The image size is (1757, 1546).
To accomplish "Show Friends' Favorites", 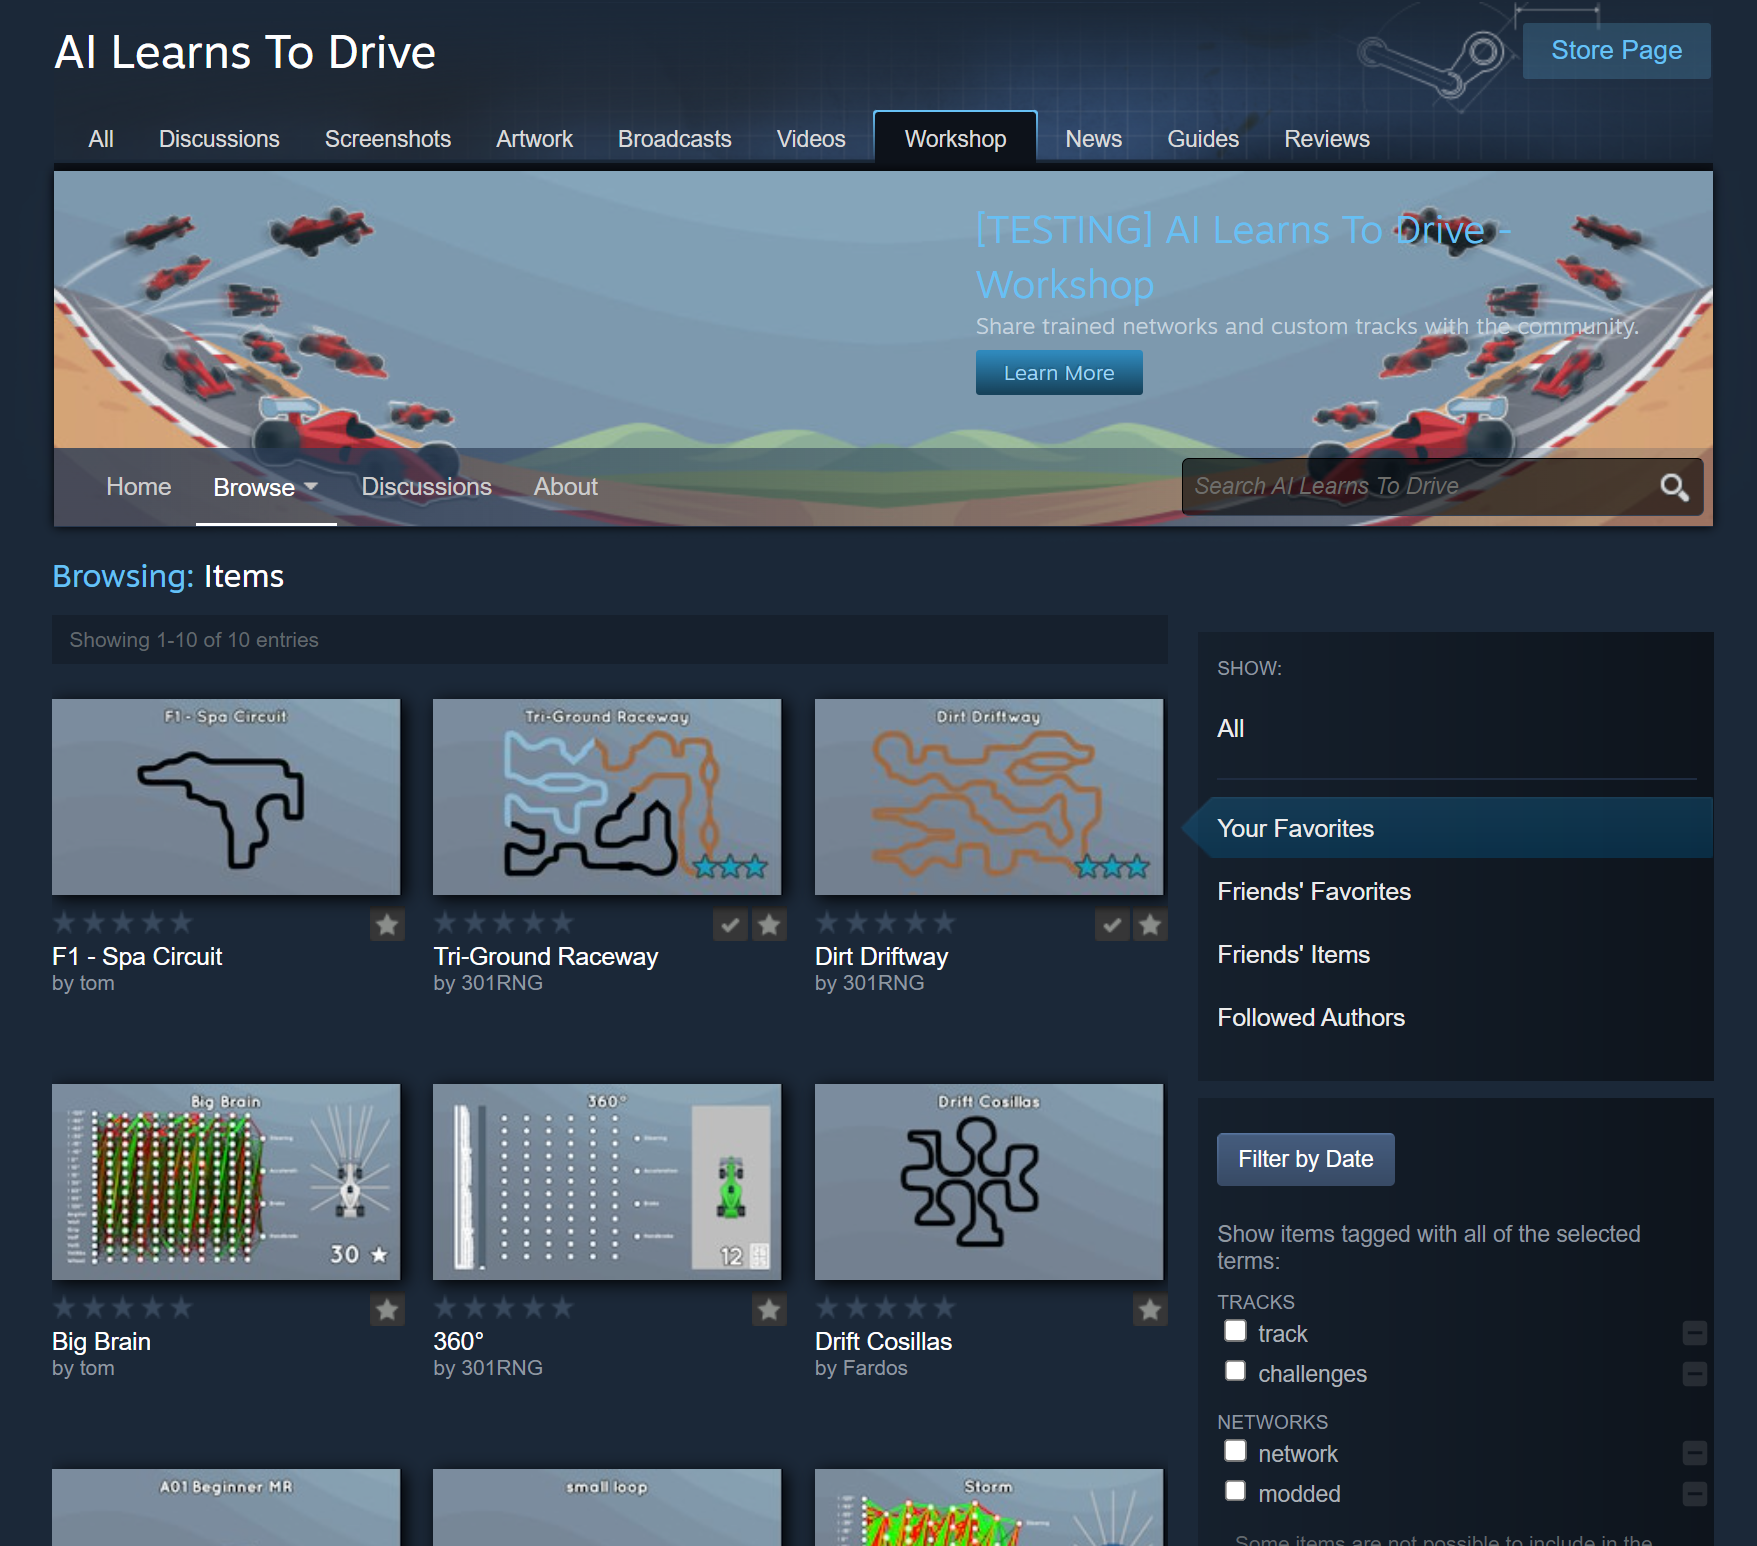I will click(1314, 892).
